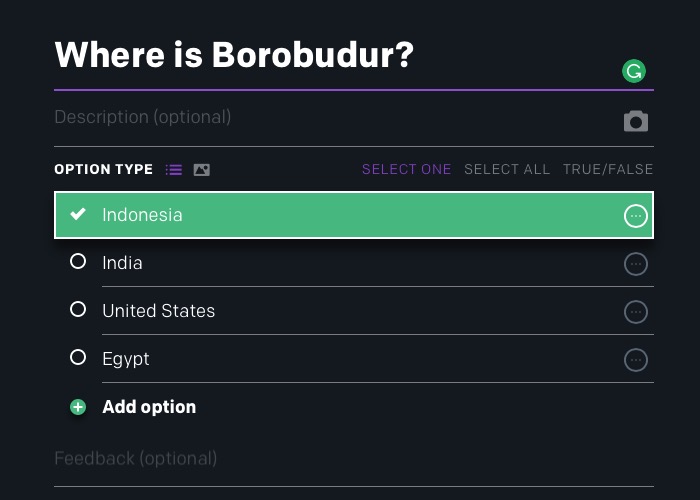Viewport: 700px width, 500px height.
Task: Open more options for Indonesia
Action: click(636, 216)
